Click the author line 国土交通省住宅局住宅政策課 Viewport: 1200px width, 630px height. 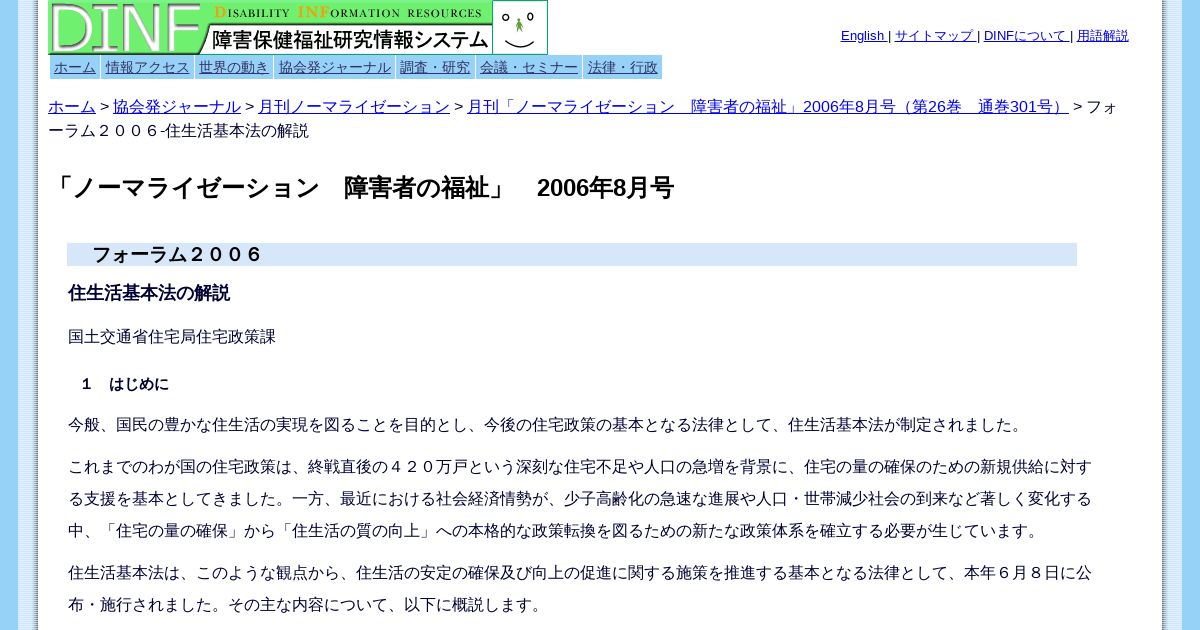coord(172,337)
